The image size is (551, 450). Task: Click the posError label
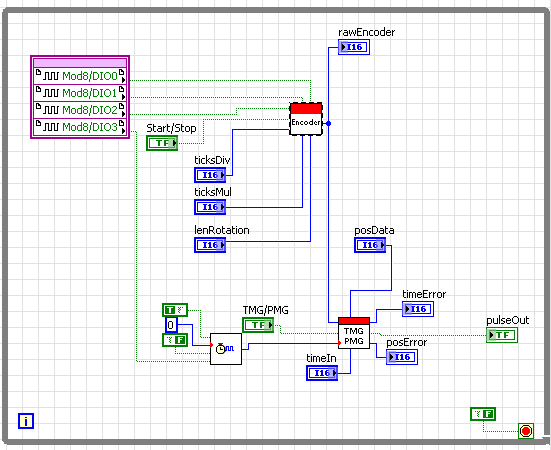click(x=407, y=342)
